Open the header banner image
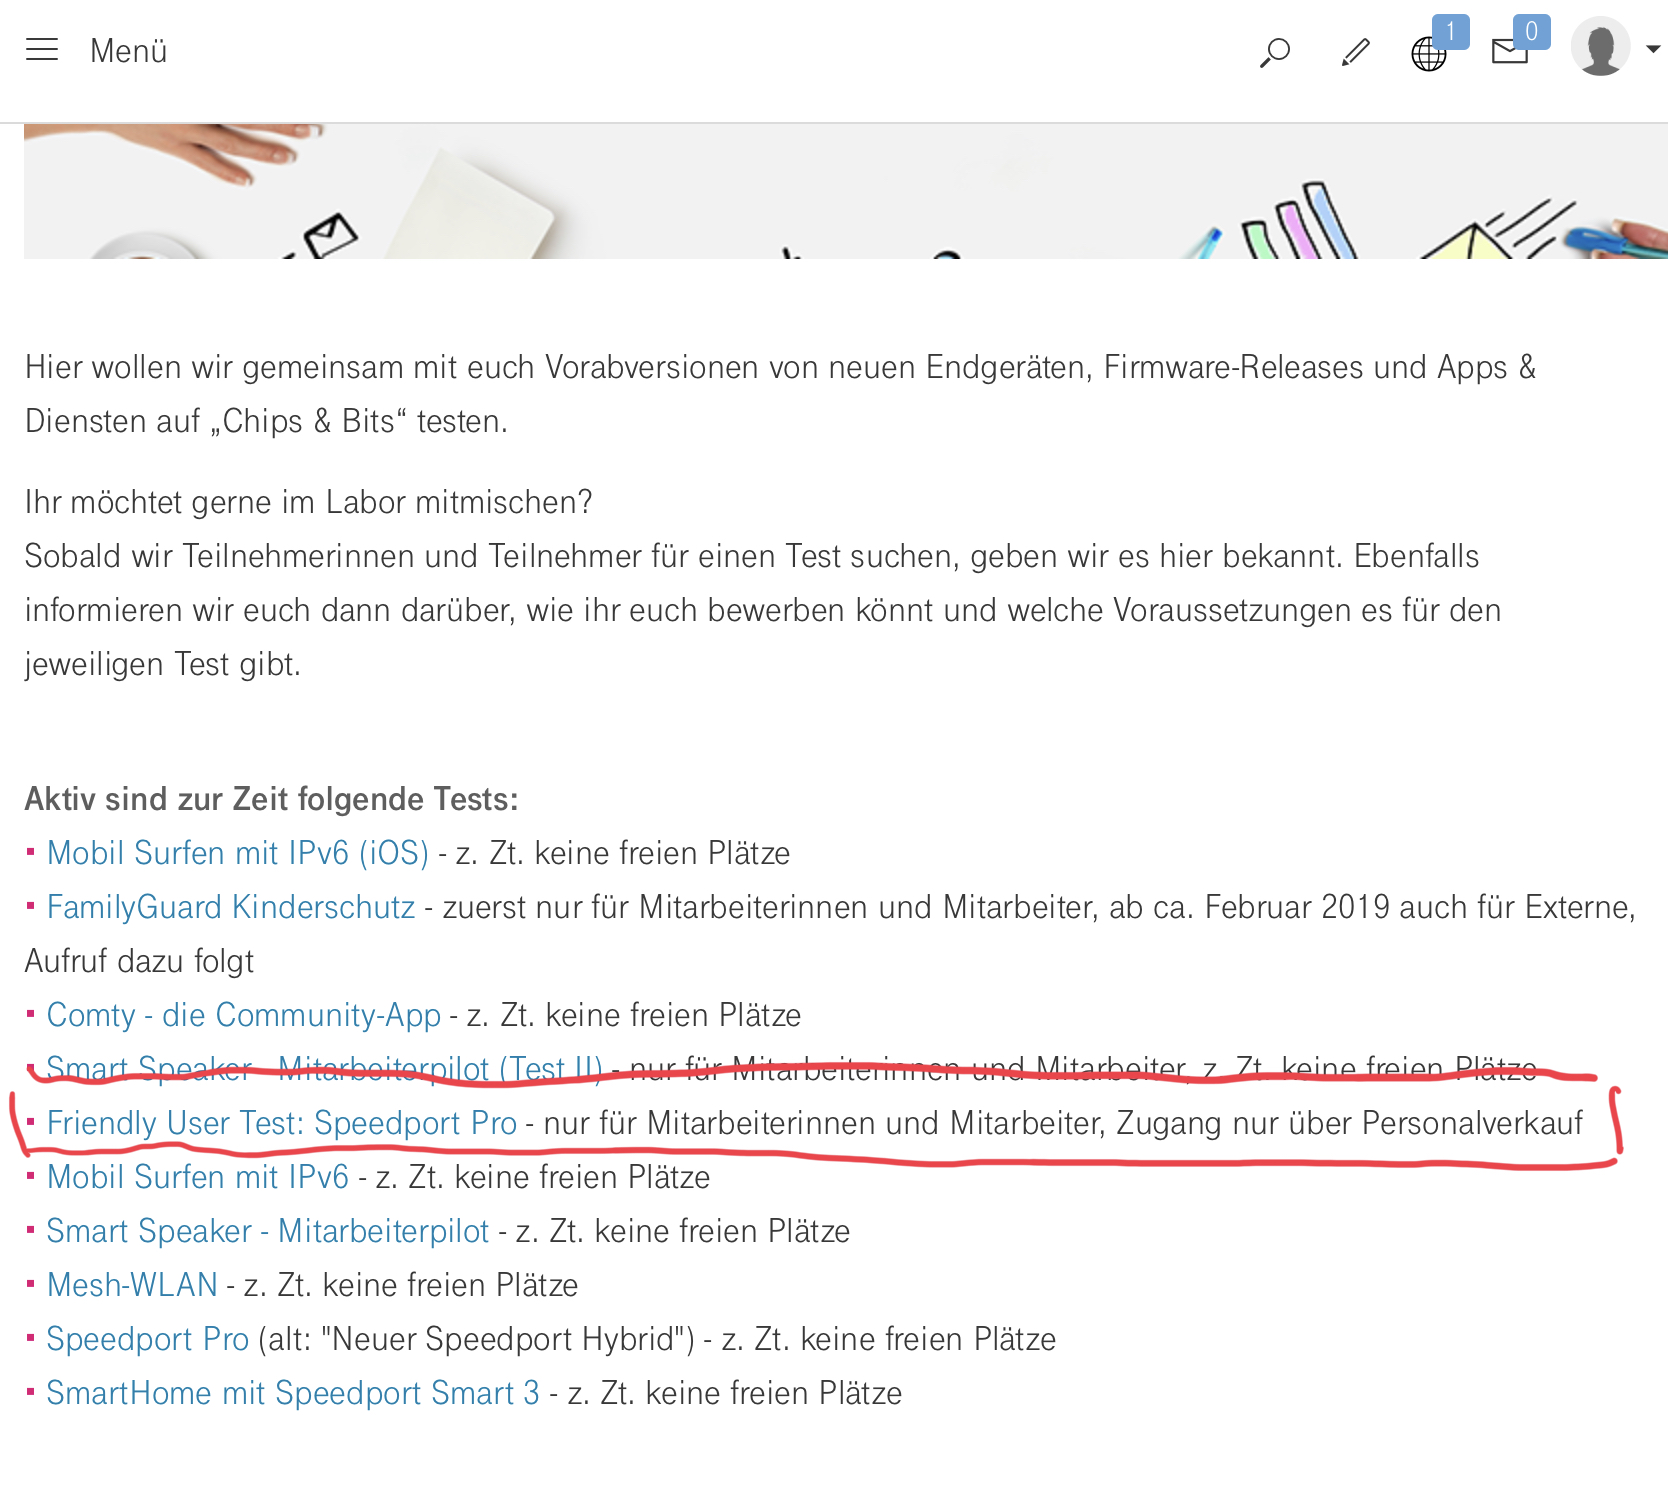This screenshot has height=1488, width=1668. [x=846, y=191]
